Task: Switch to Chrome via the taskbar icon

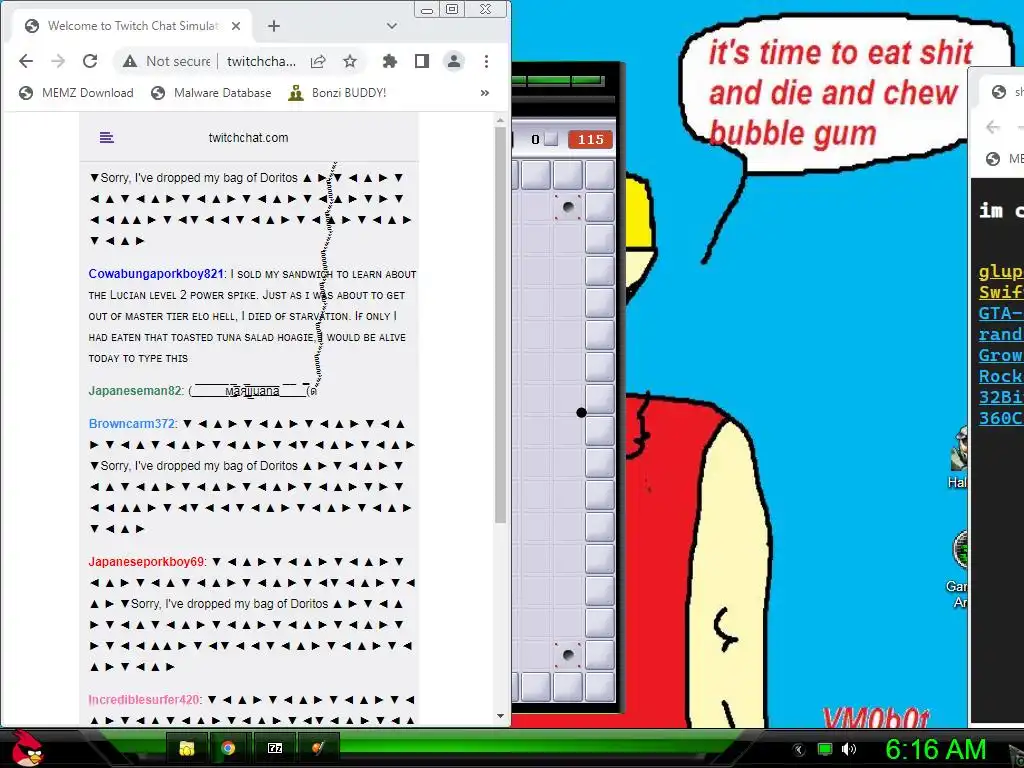Action: pos(228,748)
